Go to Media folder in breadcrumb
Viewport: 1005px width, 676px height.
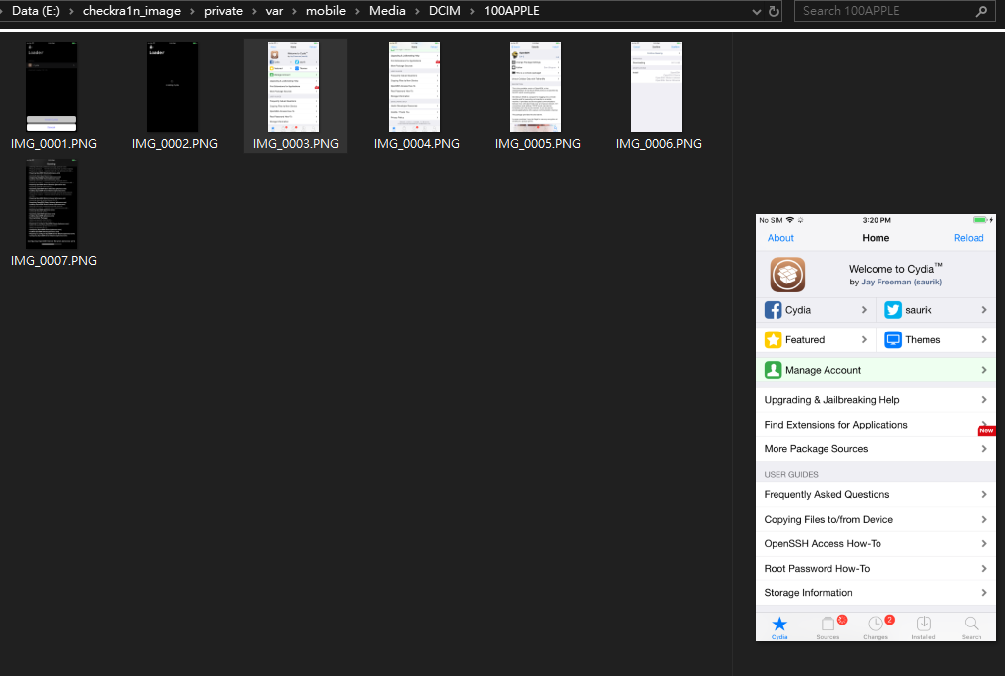pos(387,11)
